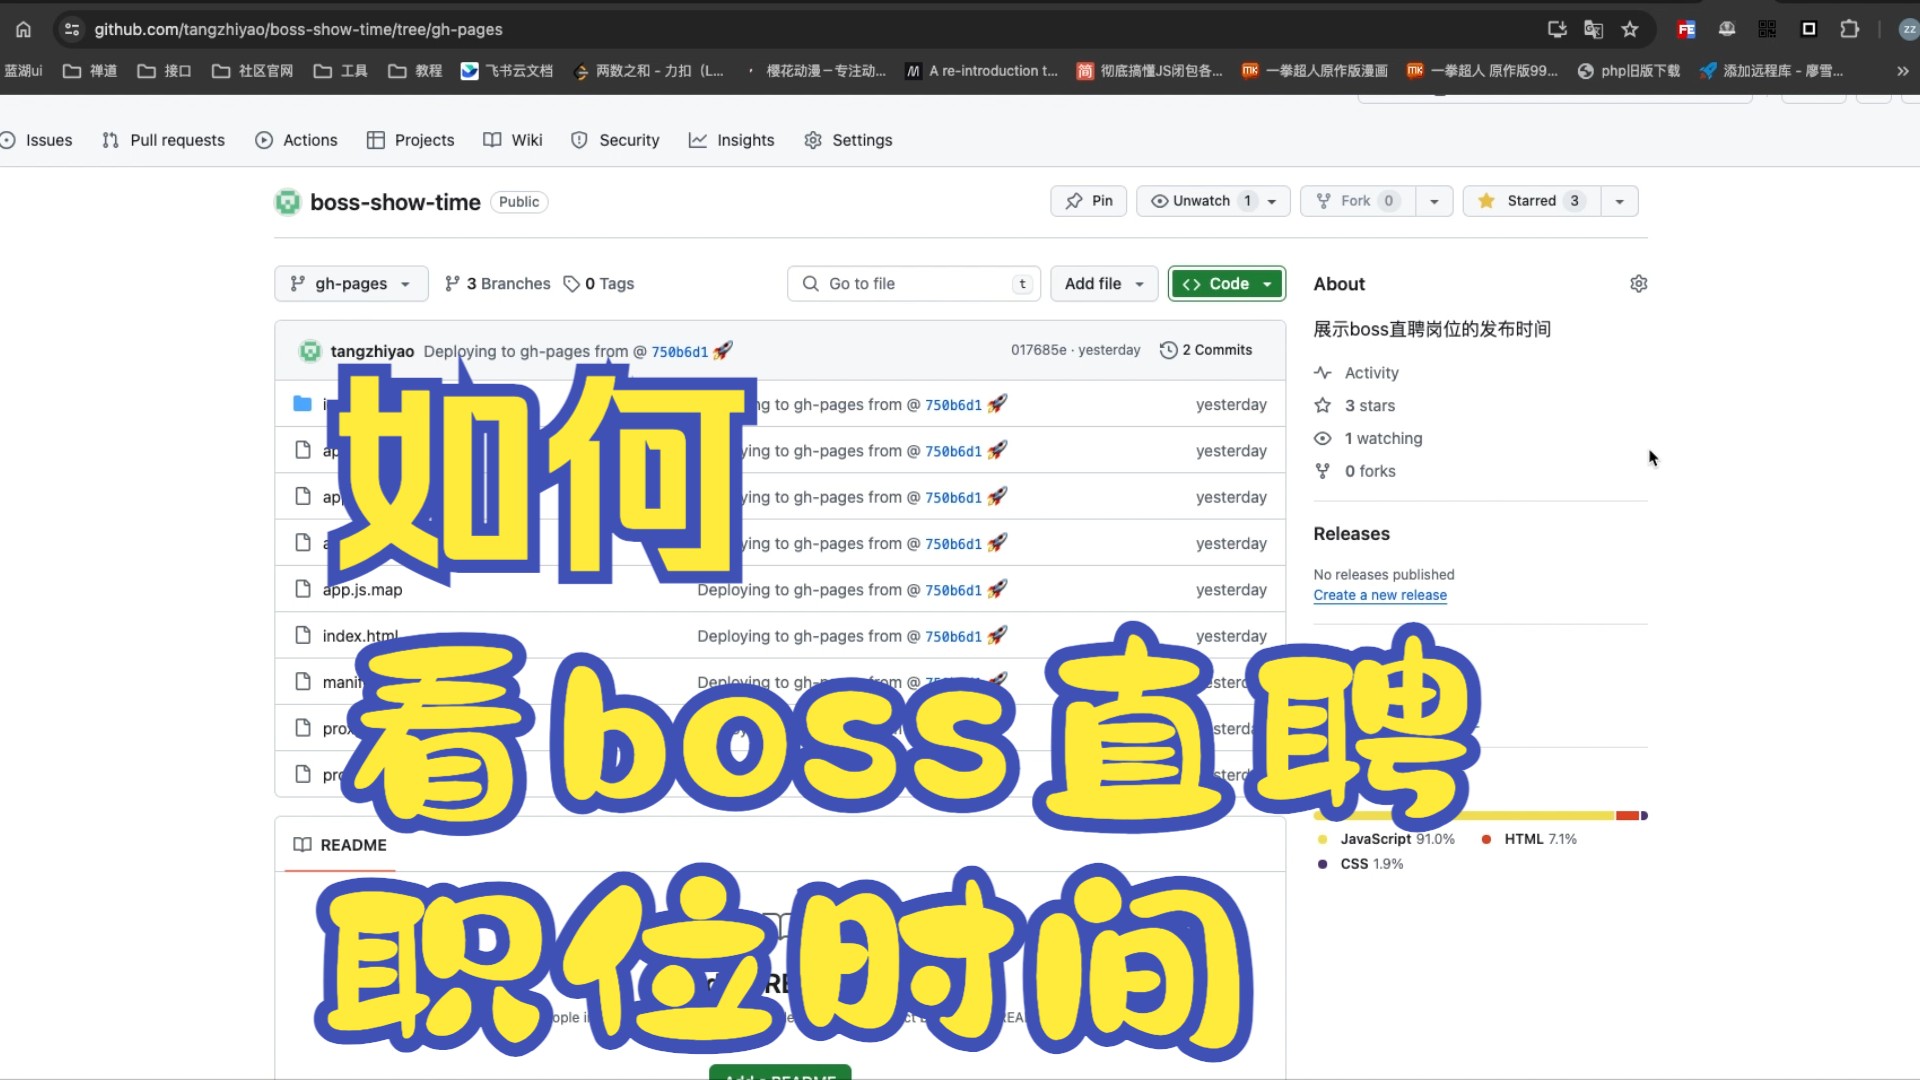Screen dimensions: 1920x1080
Task: Click the Watch repository icon
Action: (1156, 200)
